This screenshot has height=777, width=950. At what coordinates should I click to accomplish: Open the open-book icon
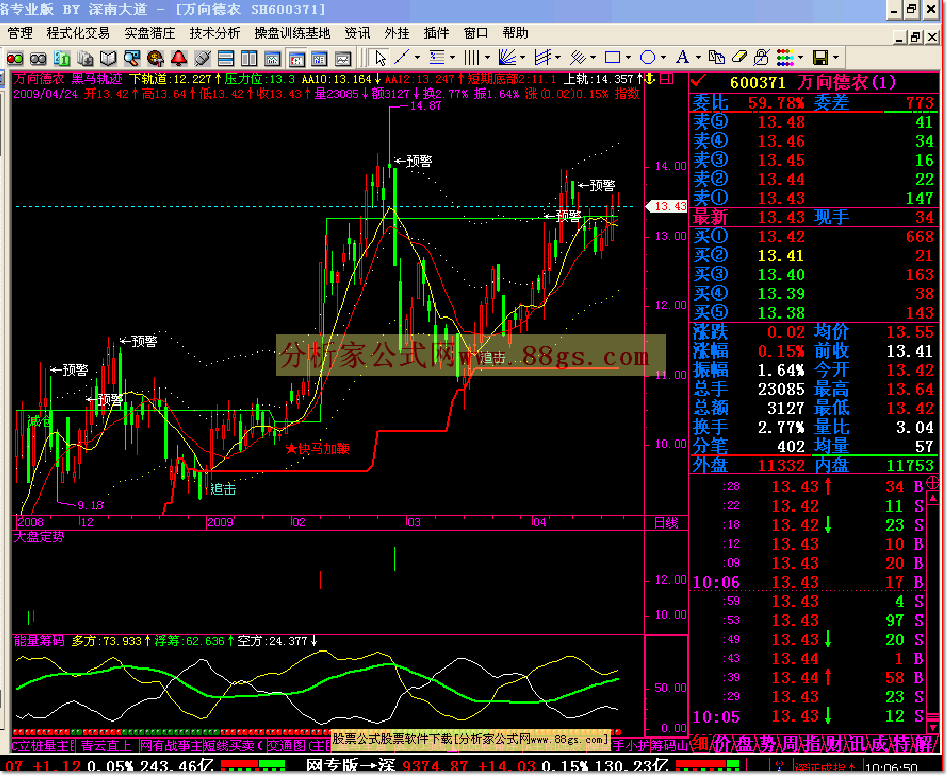pyautogui.click(x=108, y=58)
